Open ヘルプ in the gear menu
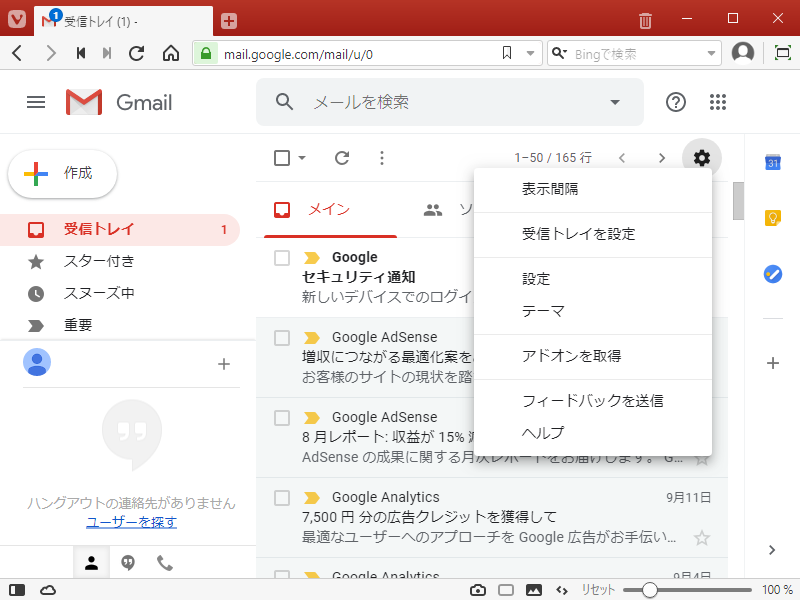This screenshot has width=800, height=600. point(593,432)
